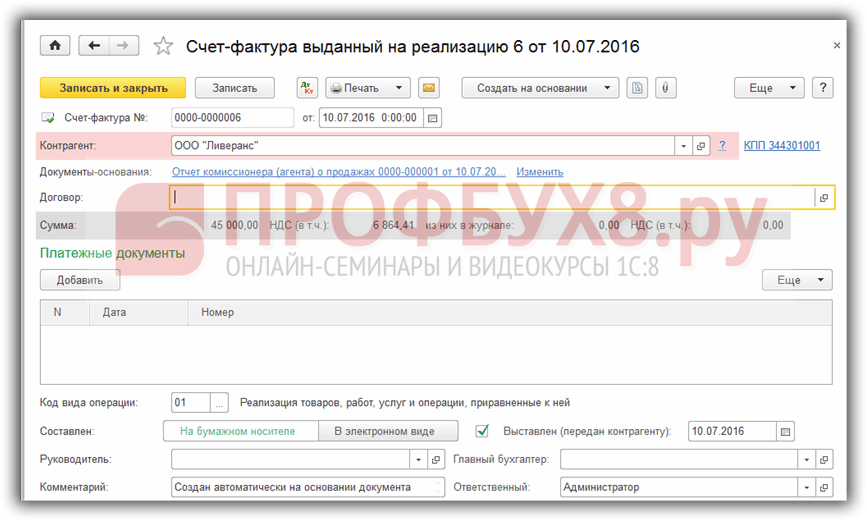Click the Изменить link

(x=540, y=172)
